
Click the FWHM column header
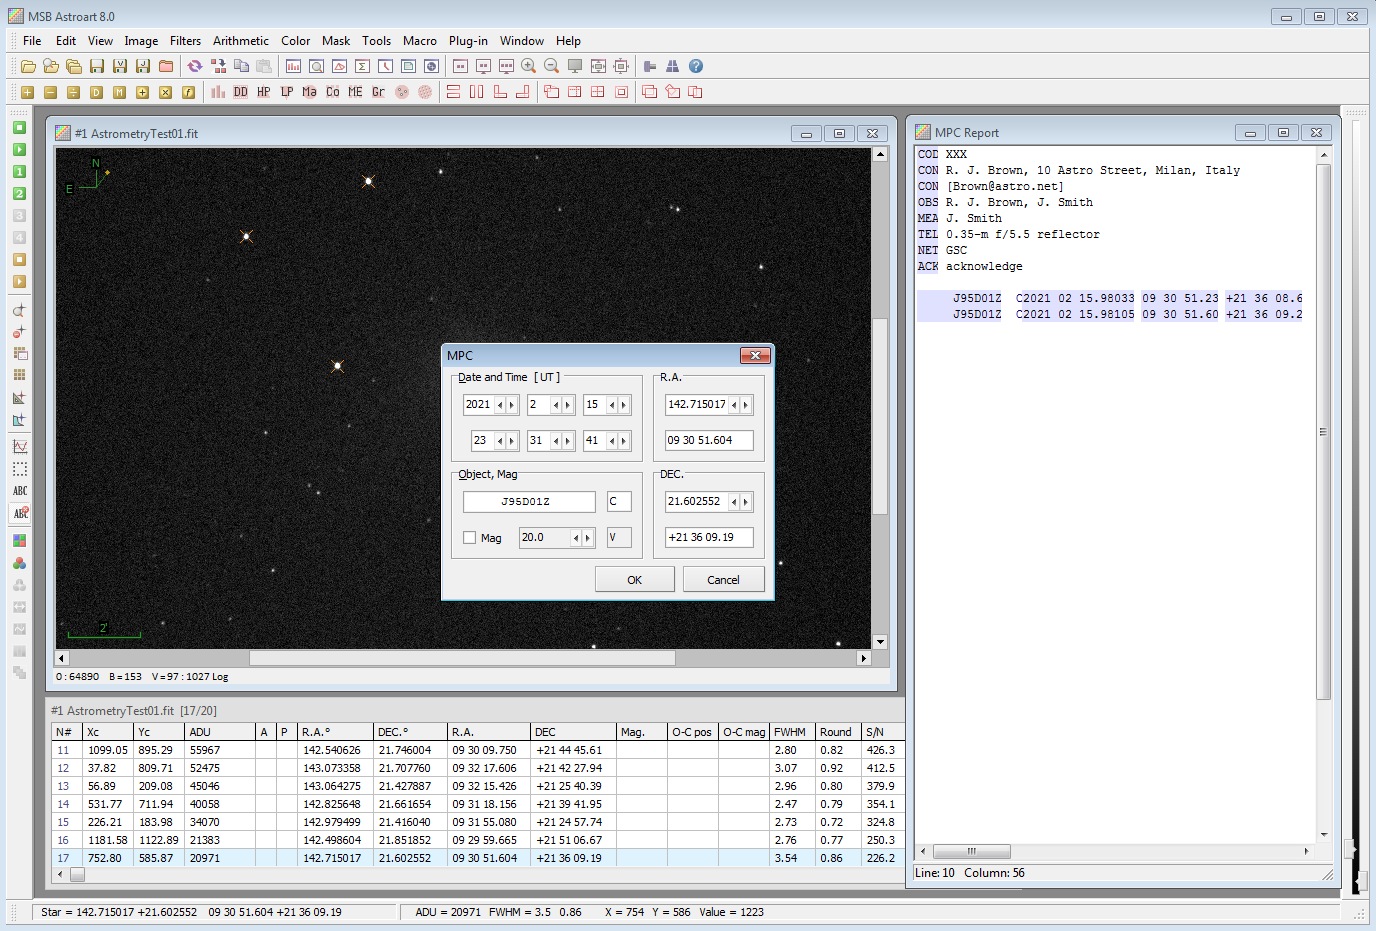pyautogui.click(x=791, y=732)
